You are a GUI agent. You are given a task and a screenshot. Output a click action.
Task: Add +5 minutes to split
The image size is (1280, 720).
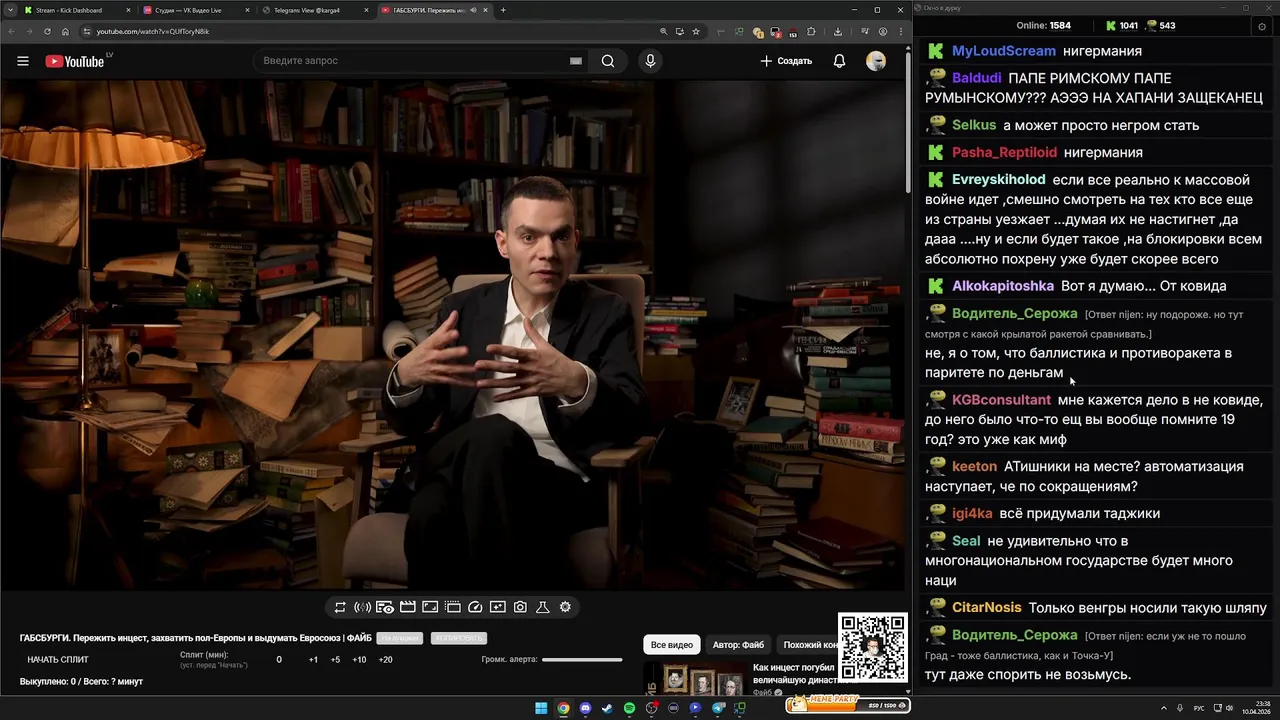[335, 660]
